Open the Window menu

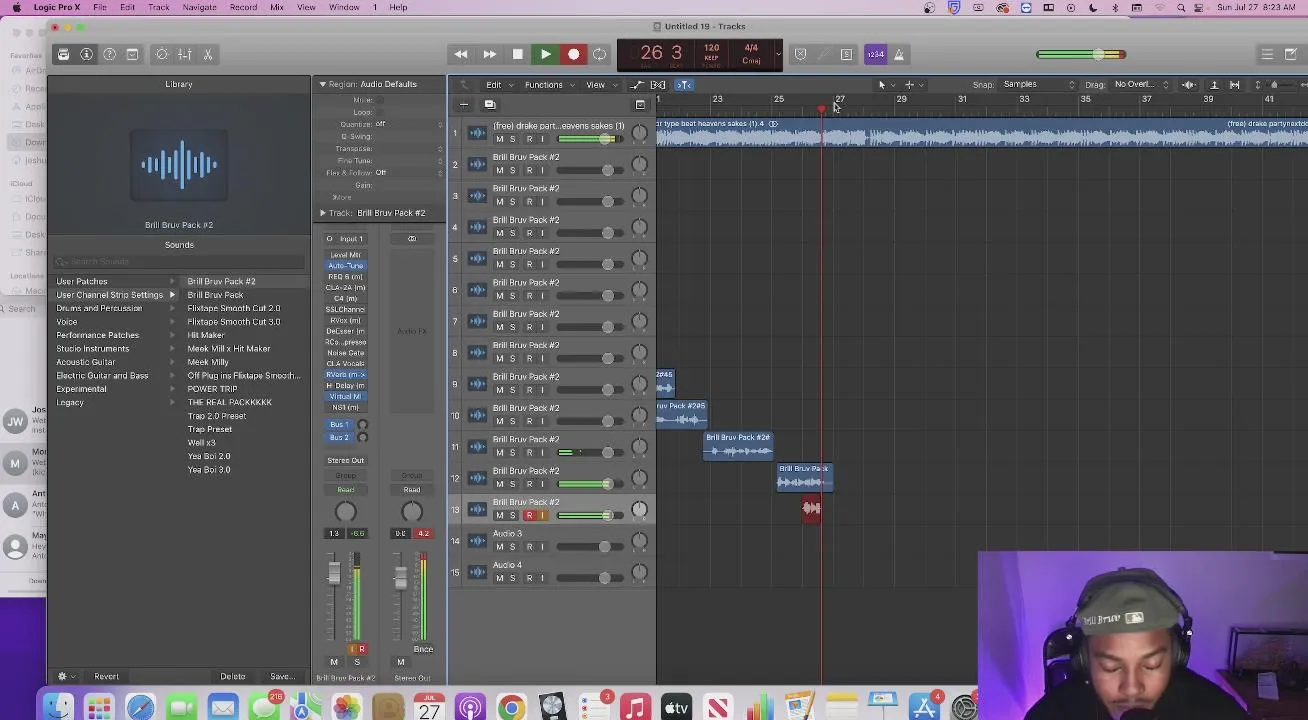coord(344,7)
